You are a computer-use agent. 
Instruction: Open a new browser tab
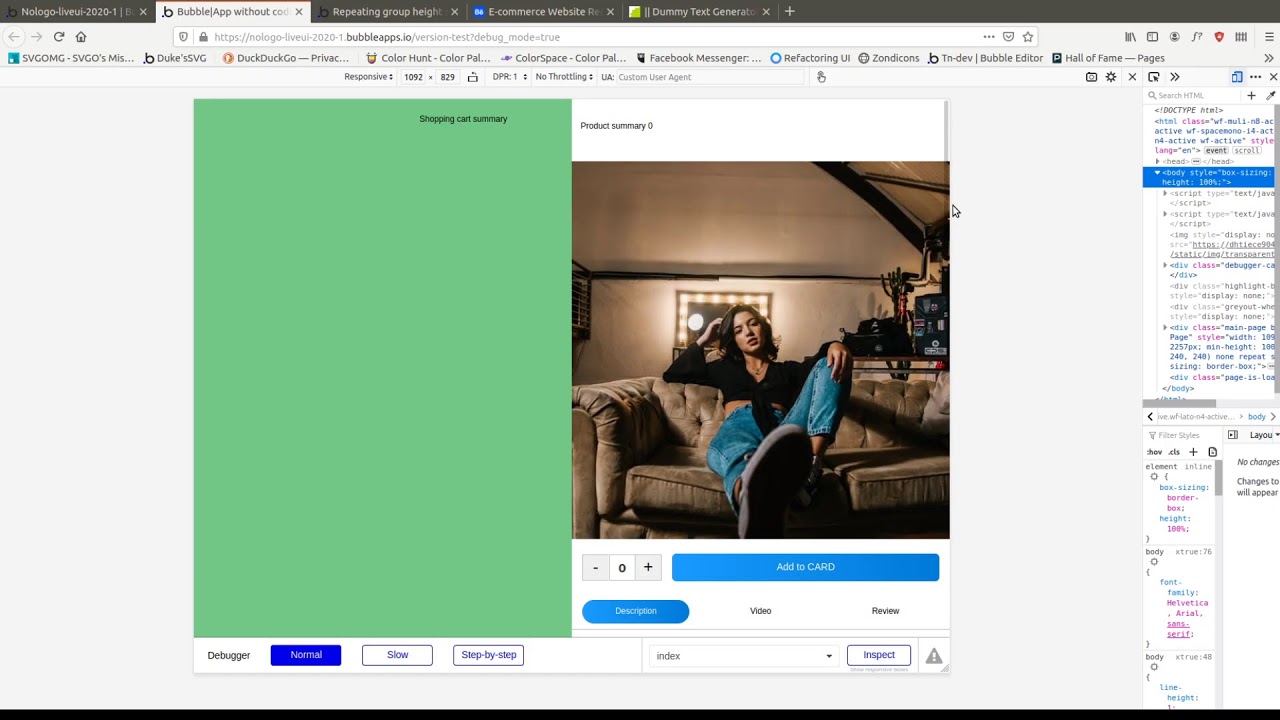coord(790,11)
